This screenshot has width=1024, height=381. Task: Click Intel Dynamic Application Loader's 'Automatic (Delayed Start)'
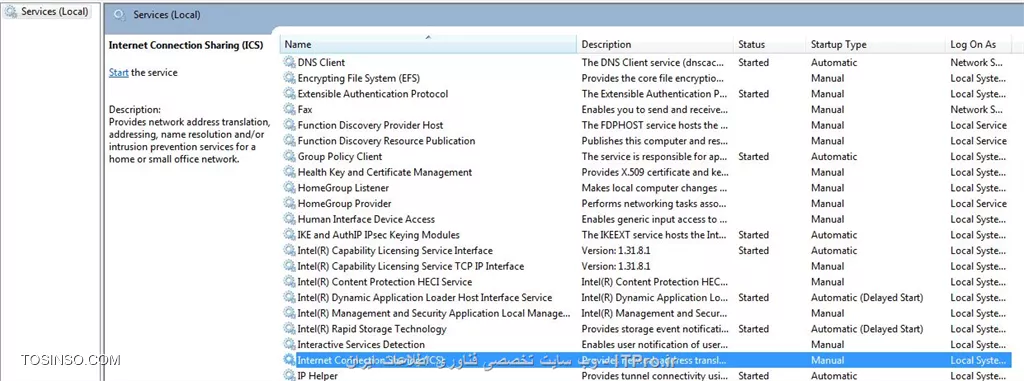click(867, 298)
